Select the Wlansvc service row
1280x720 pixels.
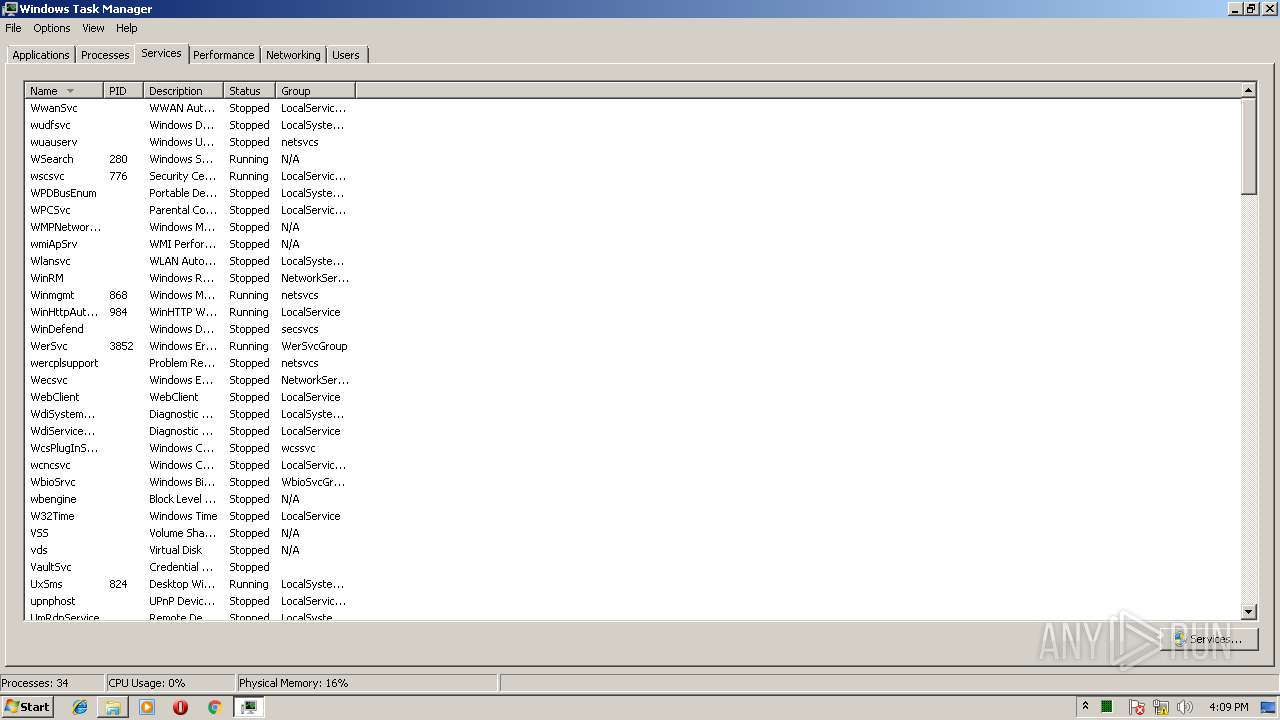pos(190,261)
